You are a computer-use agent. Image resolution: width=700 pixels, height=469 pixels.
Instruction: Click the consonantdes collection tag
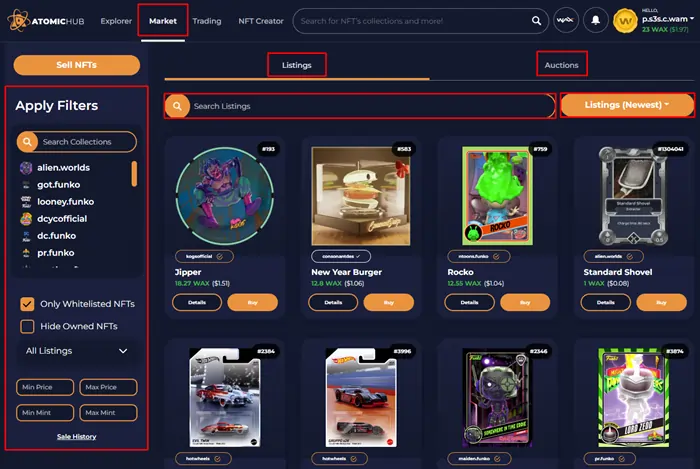pyautogui.click(x=341, y=257)
